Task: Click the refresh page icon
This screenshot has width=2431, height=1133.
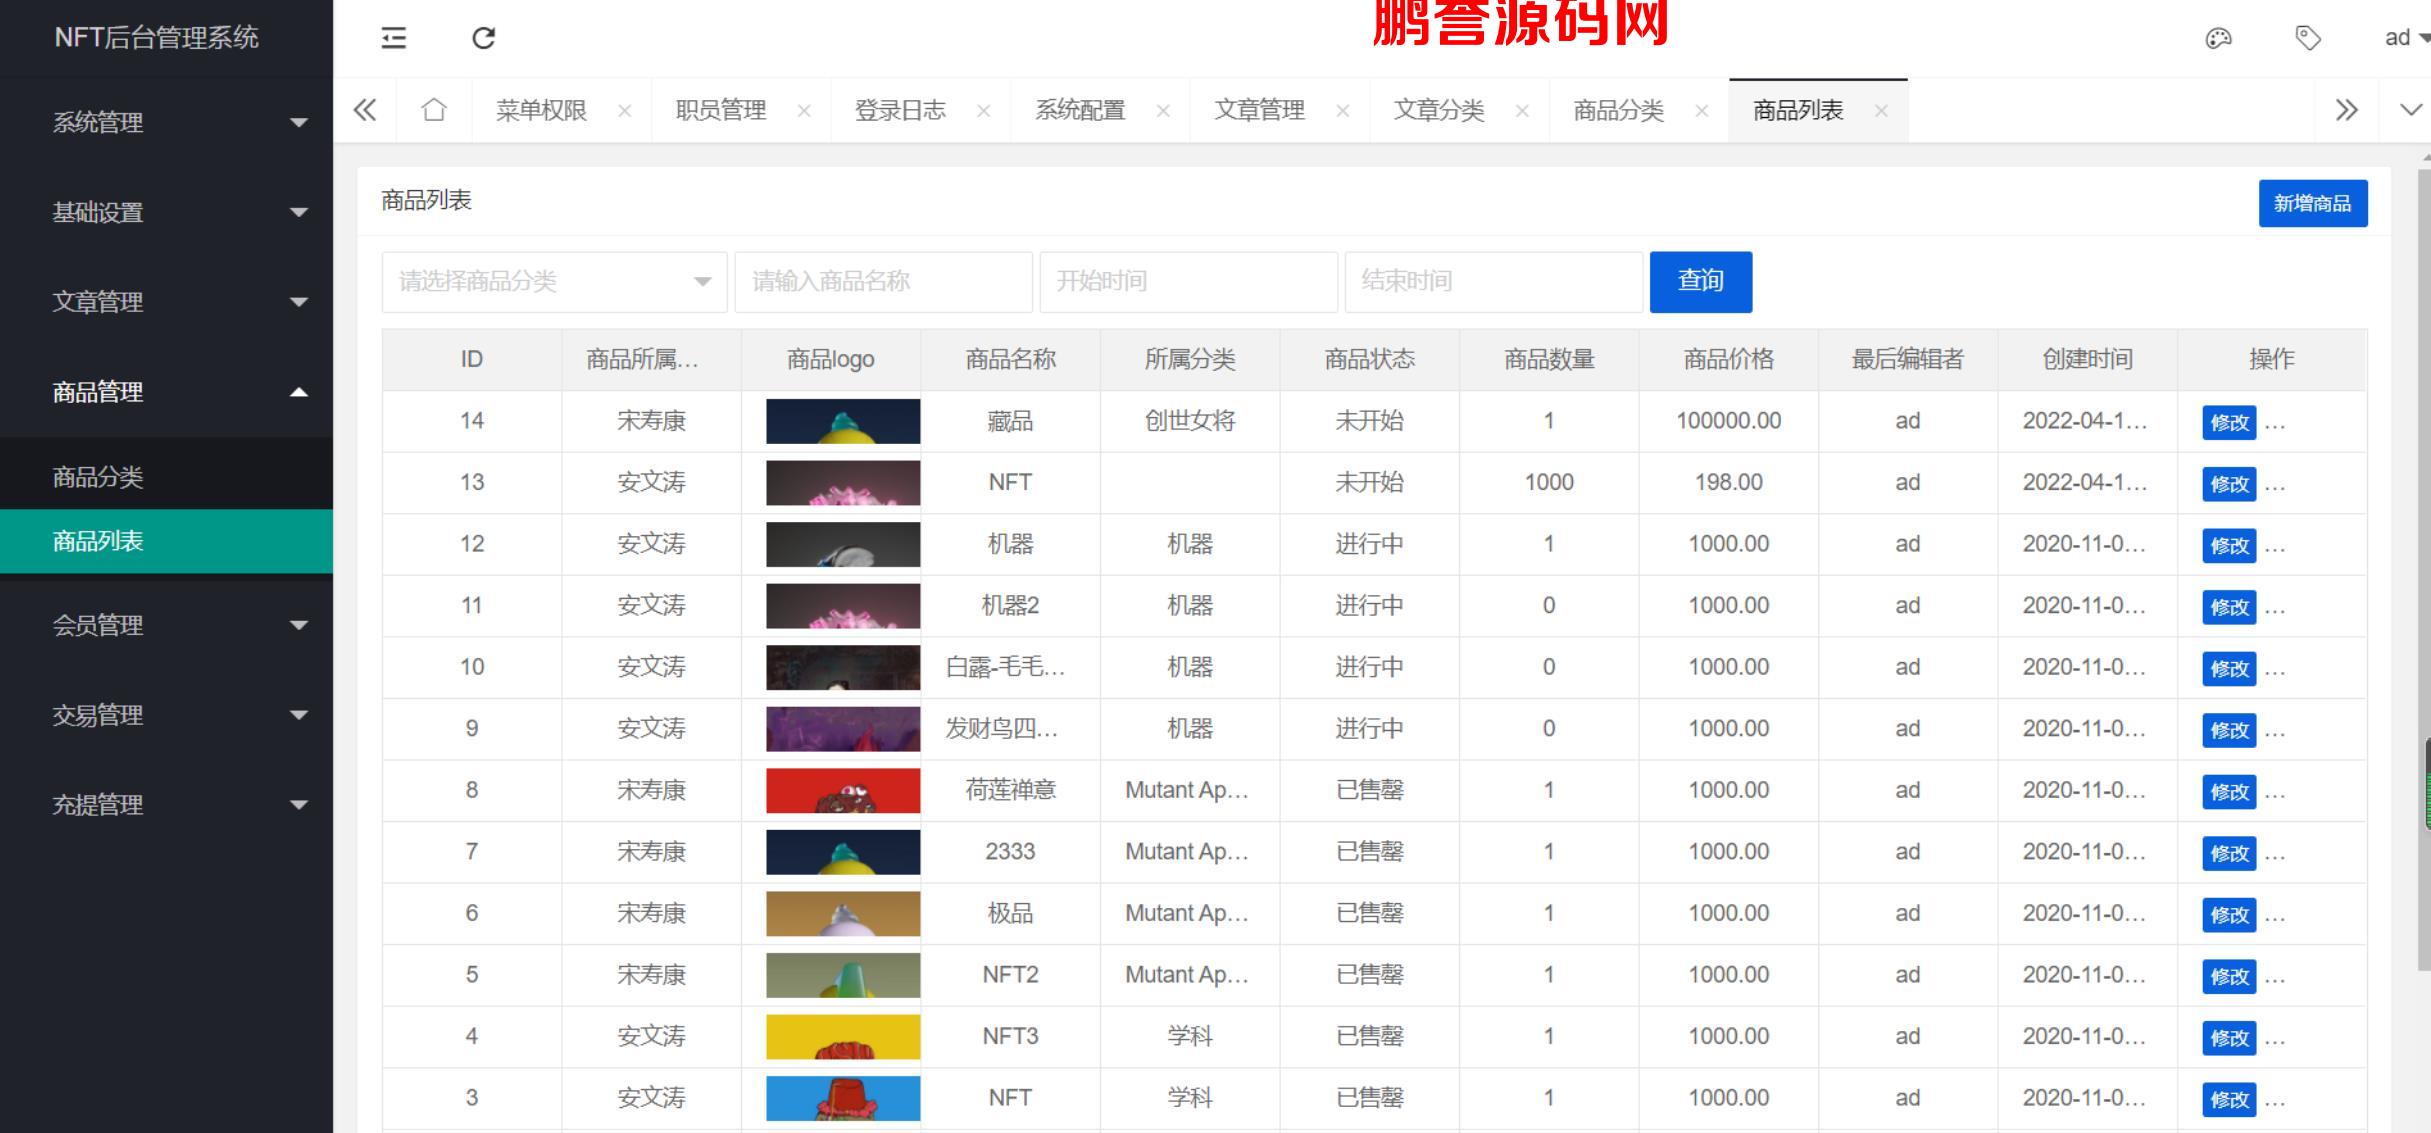Action: pyautogui.click(x=484, y=38)
